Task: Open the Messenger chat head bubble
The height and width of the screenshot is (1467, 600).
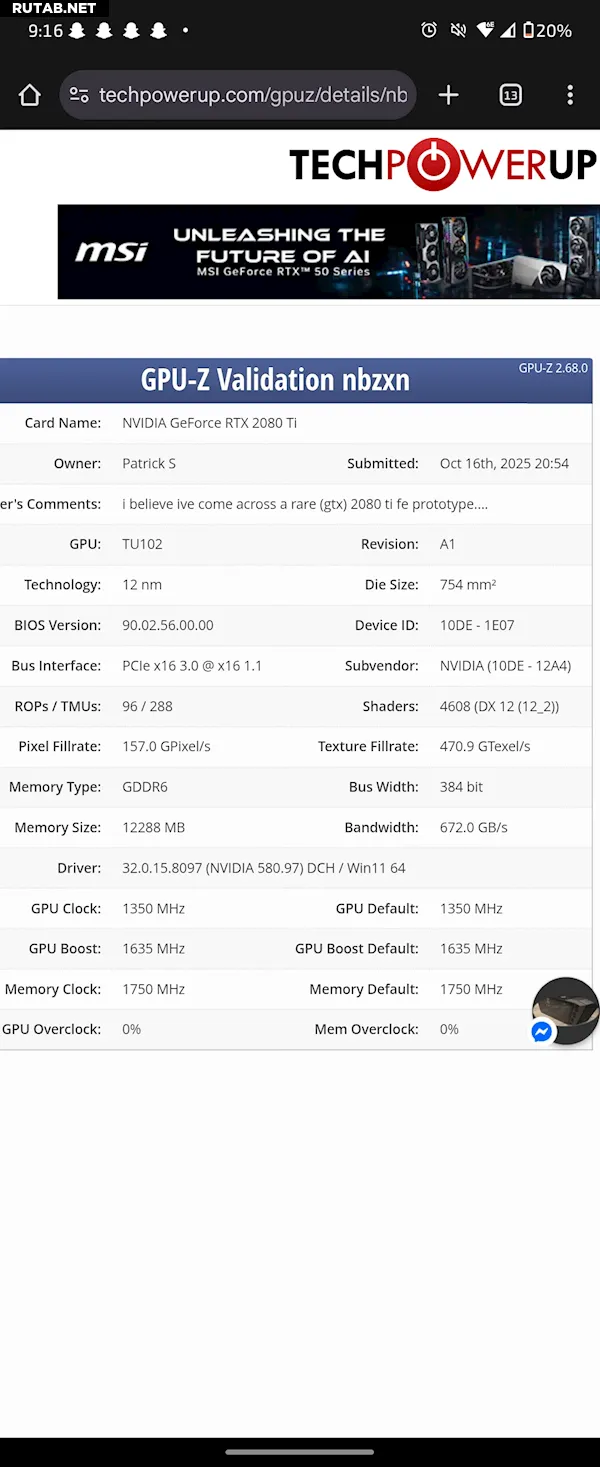Action: [x=565, y=1011]
